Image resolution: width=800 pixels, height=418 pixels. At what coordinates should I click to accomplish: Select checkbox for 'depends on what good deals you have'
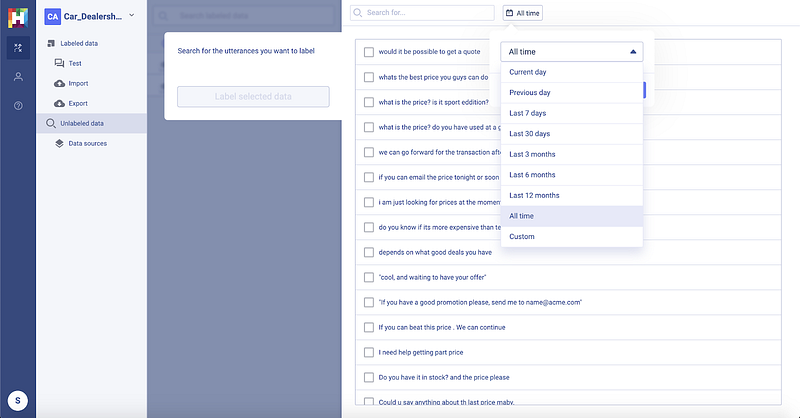click(x=369, y=252)
